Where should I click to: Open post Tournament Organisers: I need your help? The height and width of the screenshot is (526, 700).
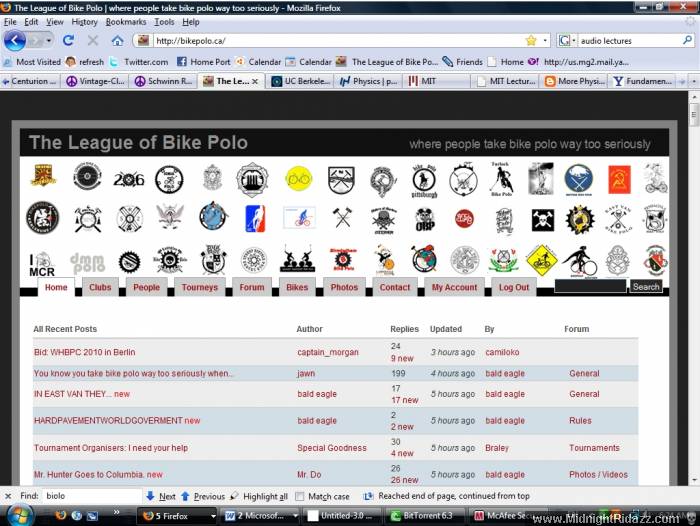111,447
